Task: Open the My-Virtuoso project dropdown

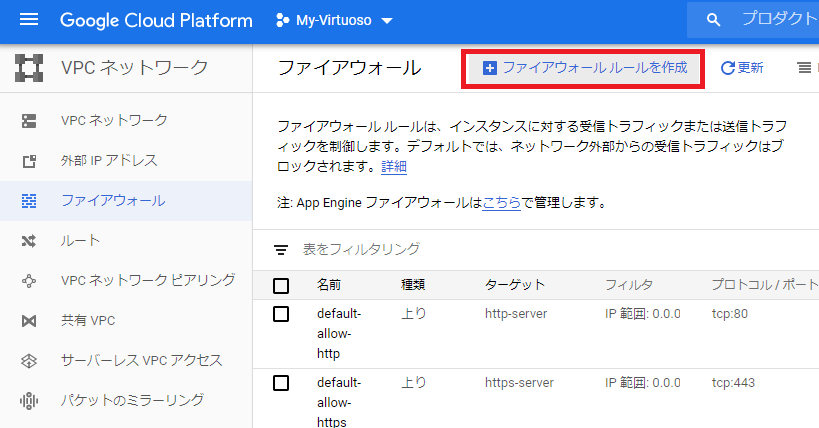Action: 333,20
